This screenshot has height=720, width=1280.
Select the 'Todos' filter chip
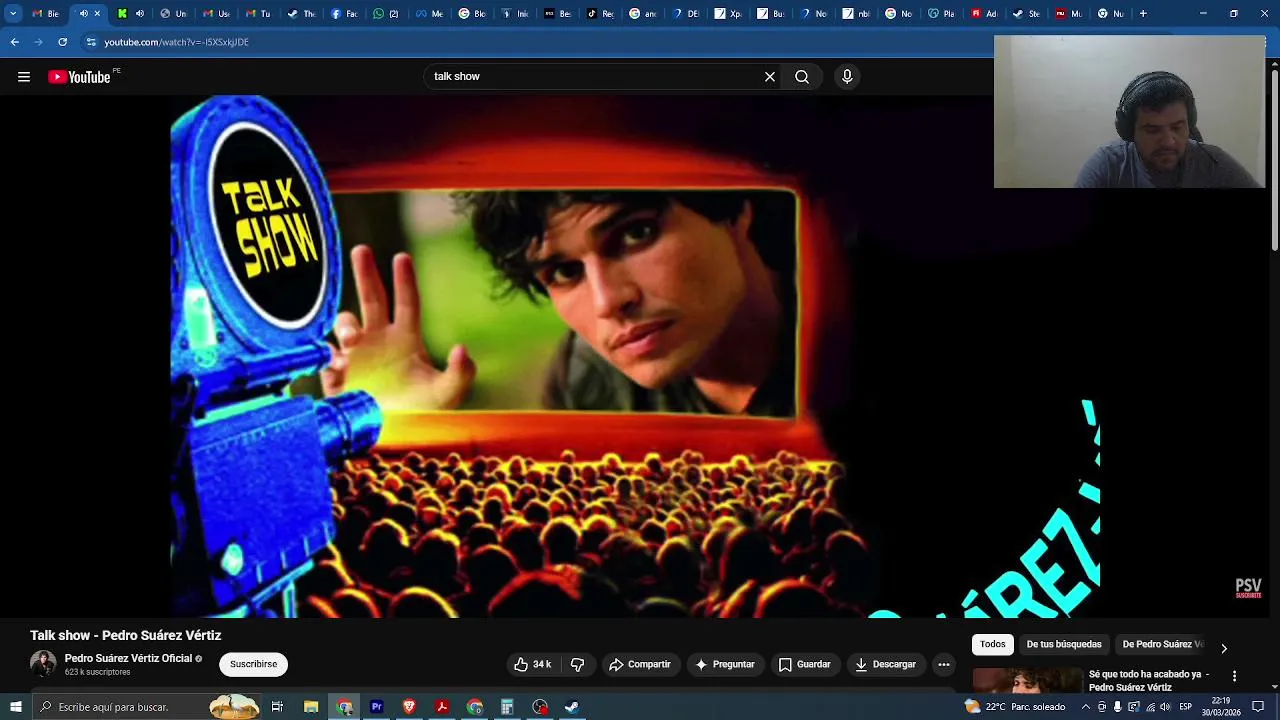point(993,645)
